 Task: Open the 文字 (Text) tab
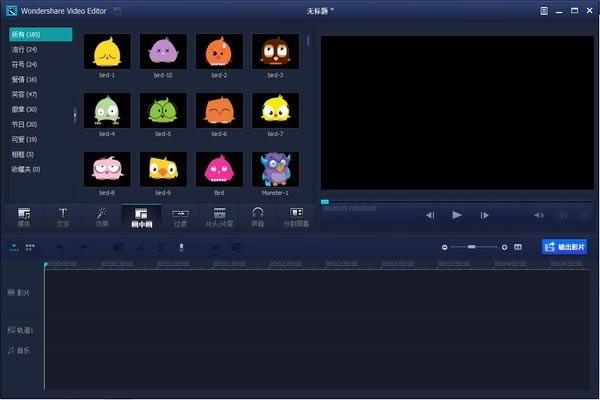click(63, 217)
